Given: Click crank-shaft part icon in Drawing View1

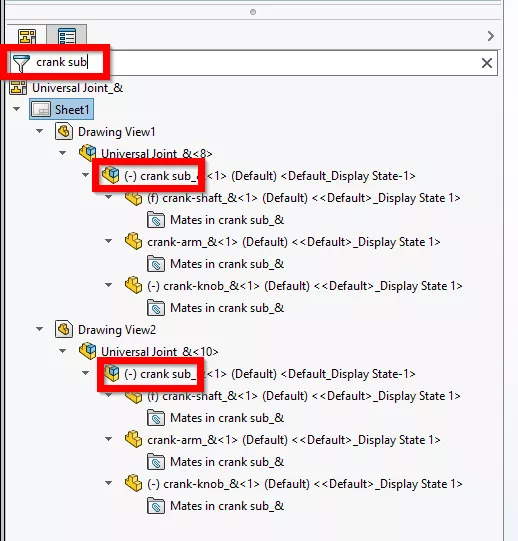Looking at the screenshot, I should (134, 198).
